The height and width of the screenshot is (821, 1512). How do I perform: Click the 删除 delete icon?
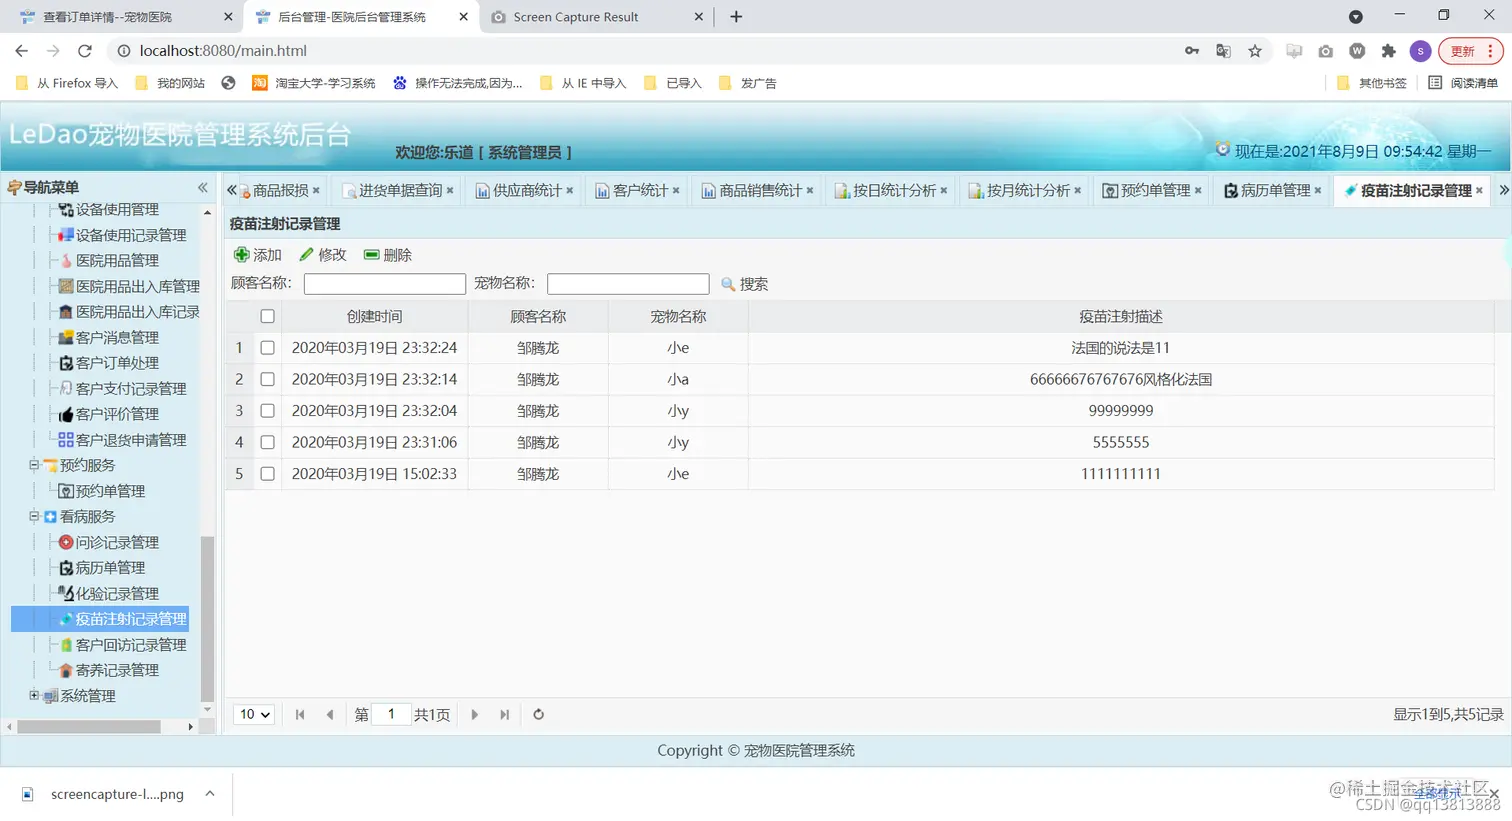[370, 254]
